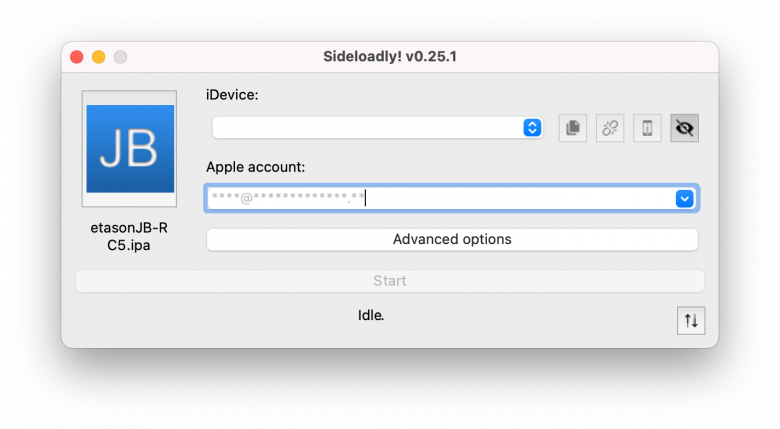Click the broken chain link icon
The height and width of the screenshot is (429, 780).
click(x=610, y=128)
